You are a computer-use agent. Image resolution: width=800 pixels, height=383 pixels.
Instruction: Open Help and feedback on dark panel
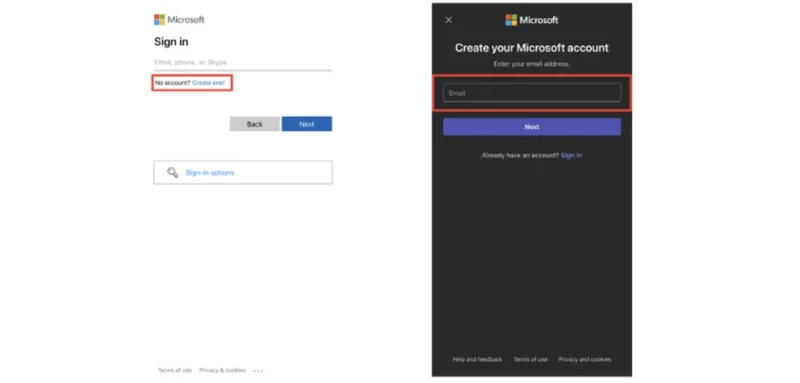[477, 360]
